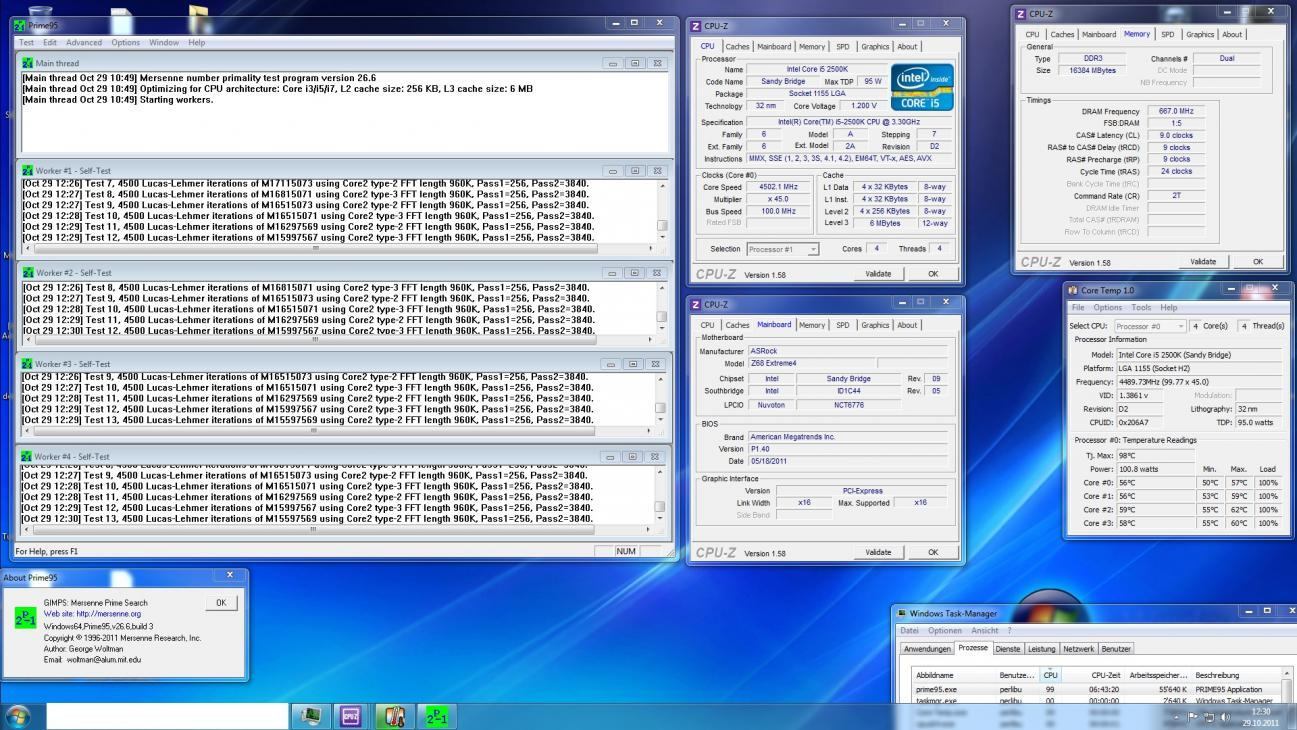Select the prime95.exe process row
1297x730 pixels.
(1098, 689)
